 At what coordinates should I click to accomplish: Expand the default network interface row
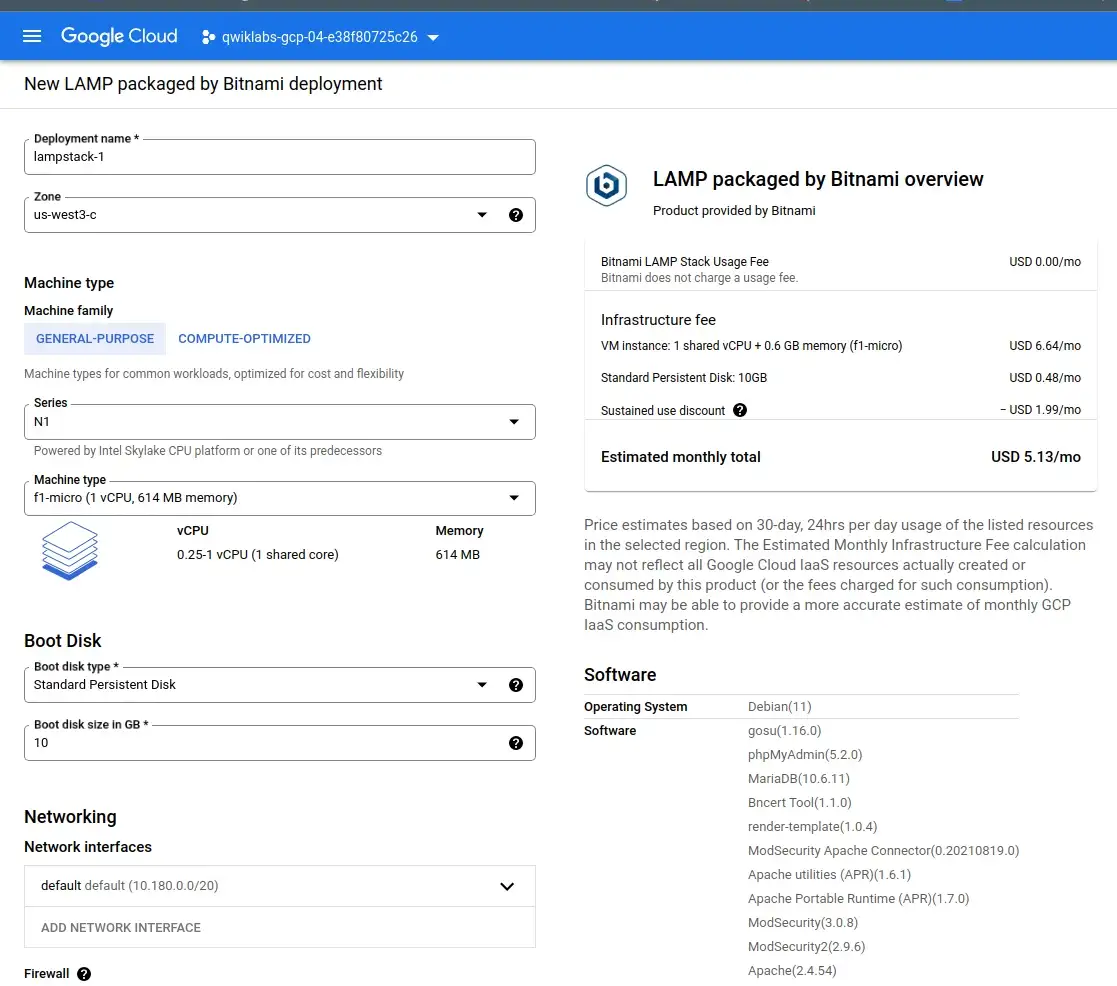pyautogui.click(x=280, y=886)
